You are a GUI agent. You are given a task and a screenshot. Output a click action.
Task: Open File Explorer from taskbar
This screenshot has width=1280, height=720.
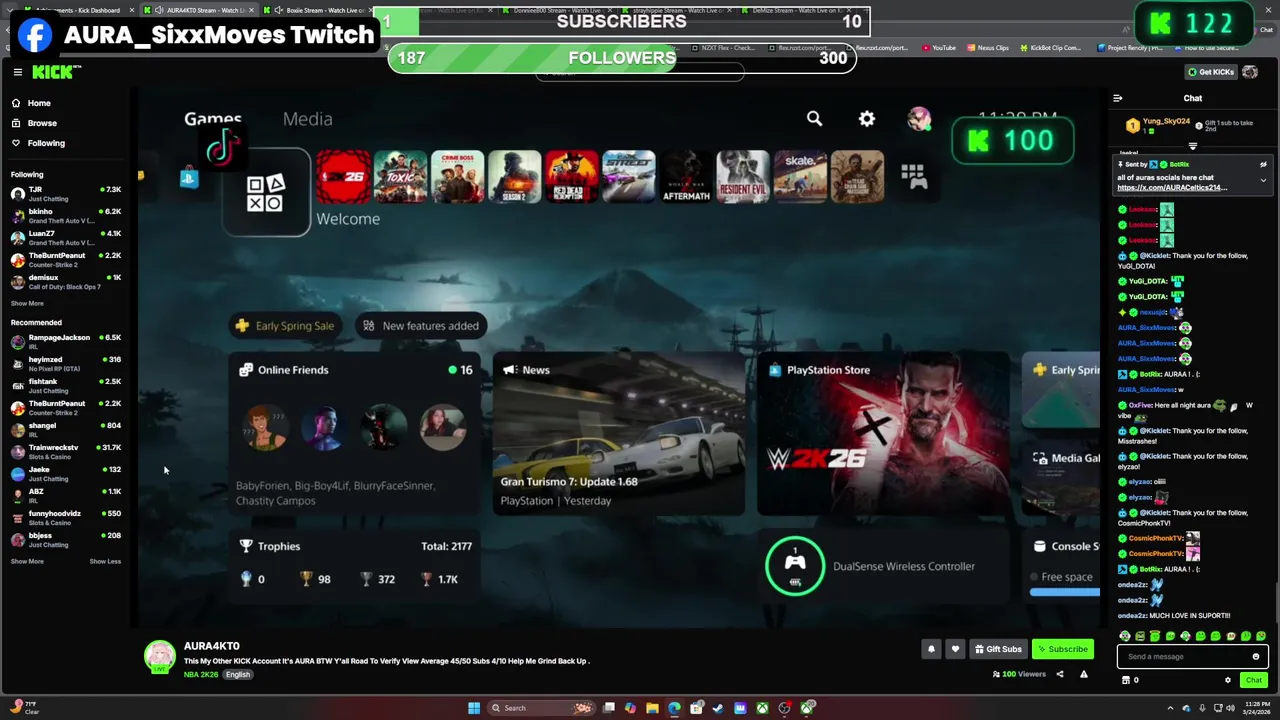pos(652,708)
